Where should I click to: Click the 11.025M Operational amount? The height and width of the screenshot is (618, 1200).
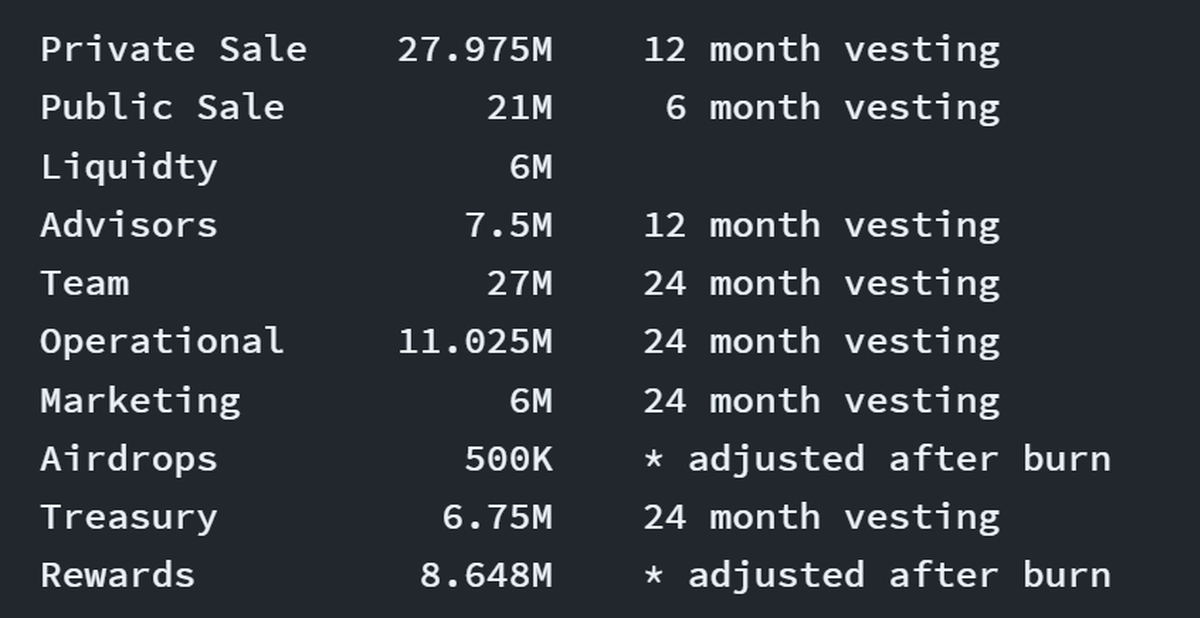pyautogui.click(x=474, y=341)
